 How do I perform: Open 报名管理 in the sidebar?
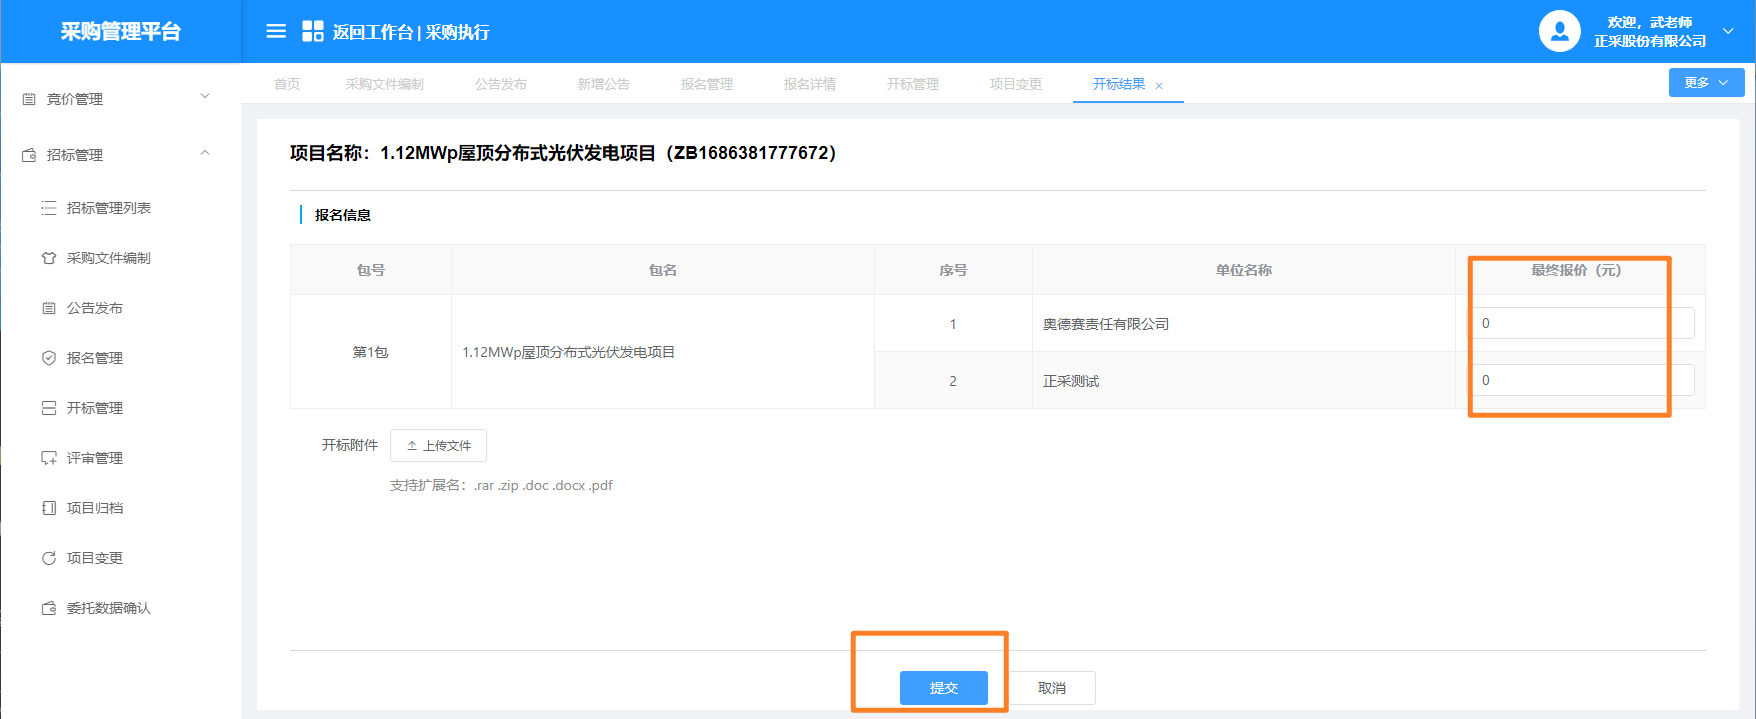(x=94, y=358)
